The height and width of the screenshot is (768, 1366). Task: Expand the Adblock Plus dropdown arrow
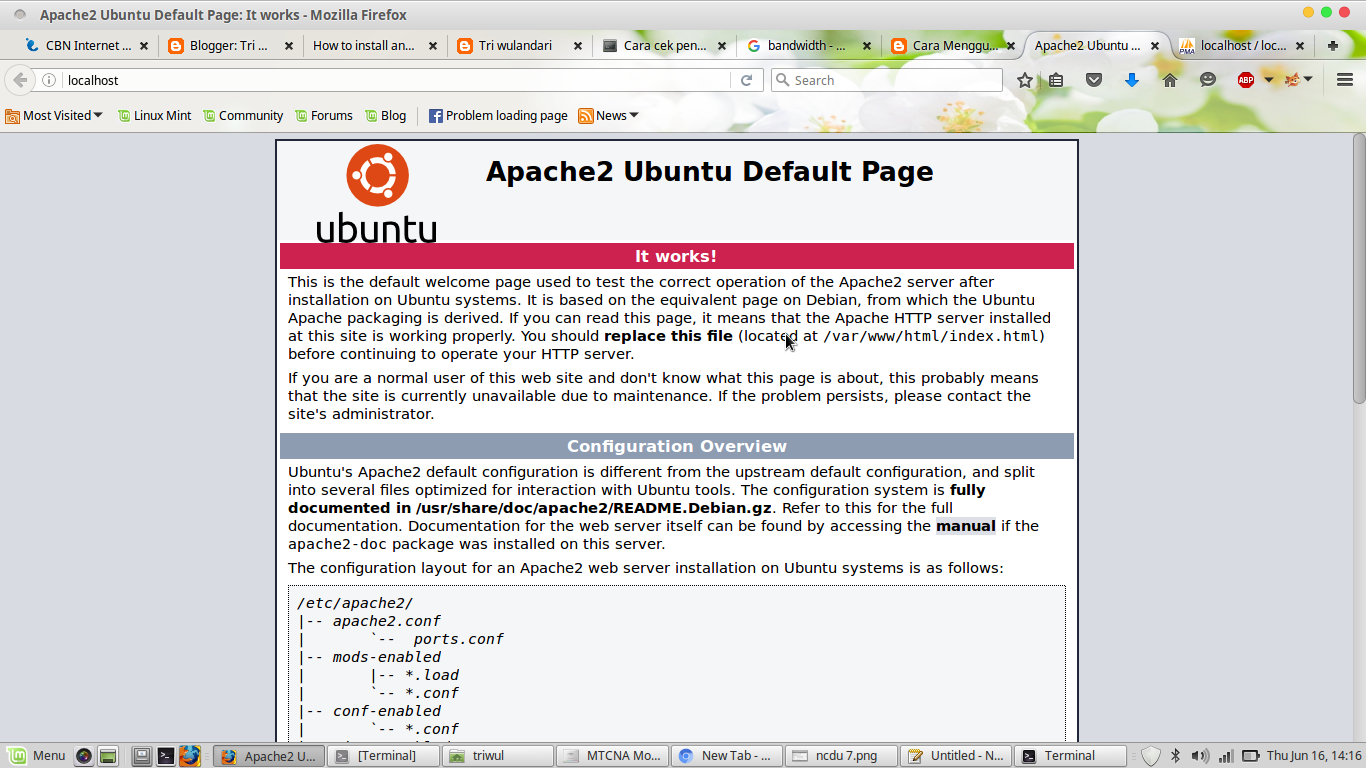coord(1269,80)
